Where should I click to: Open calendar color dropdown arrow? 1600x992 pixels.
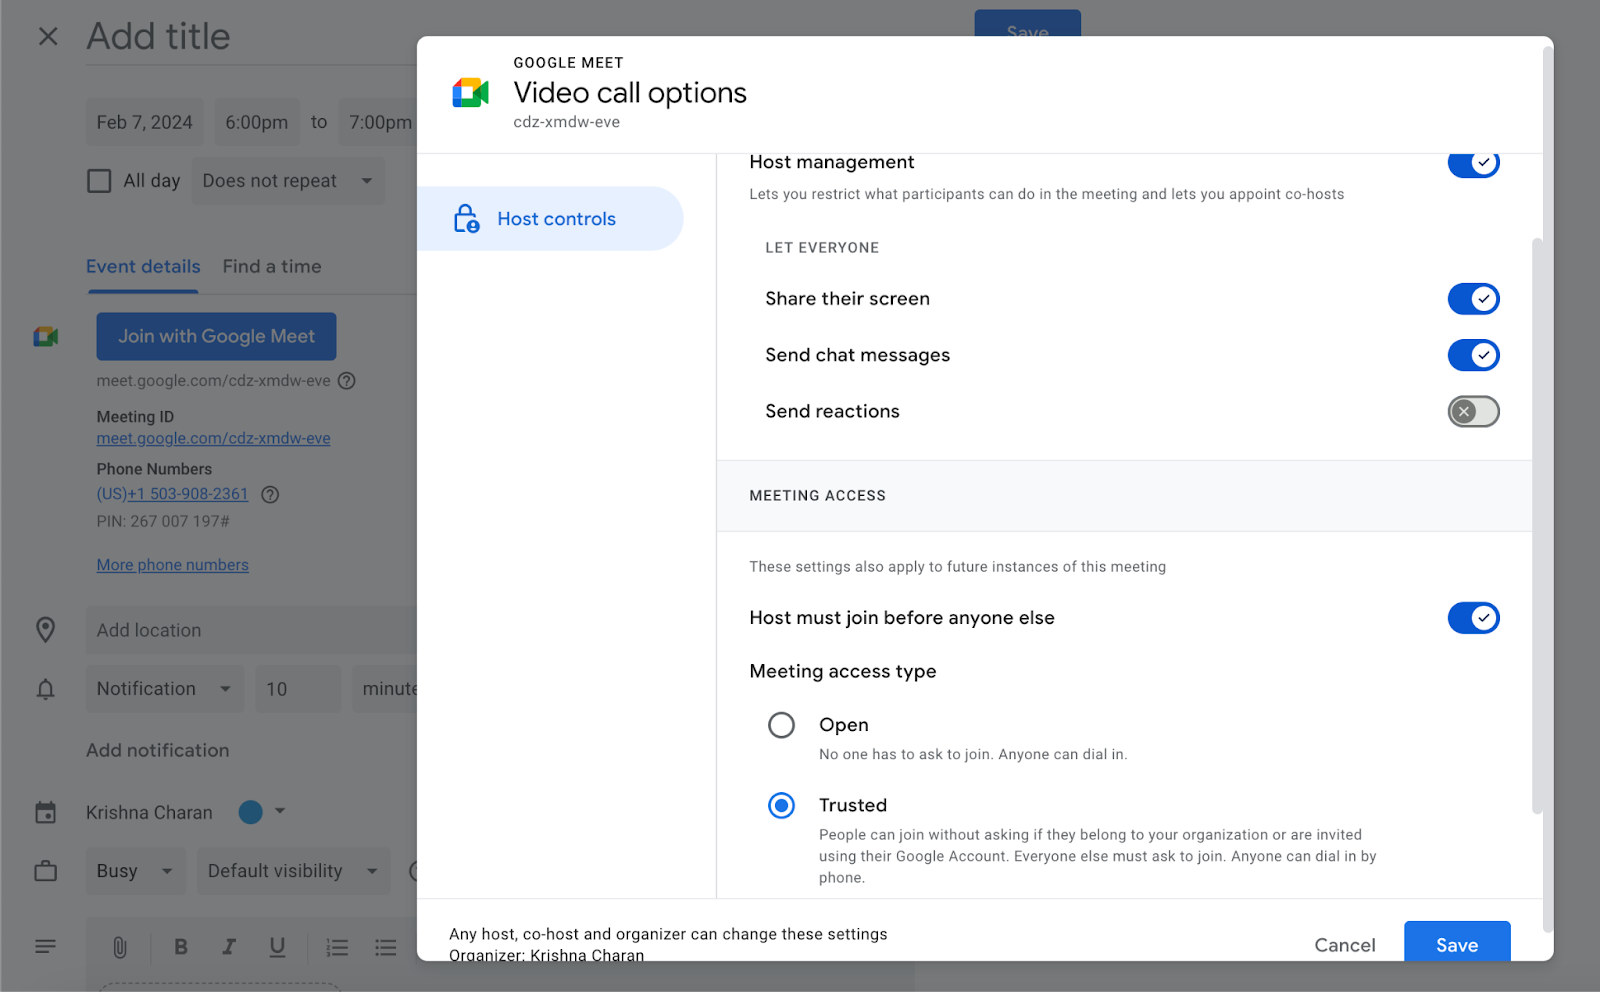(280, 811)
